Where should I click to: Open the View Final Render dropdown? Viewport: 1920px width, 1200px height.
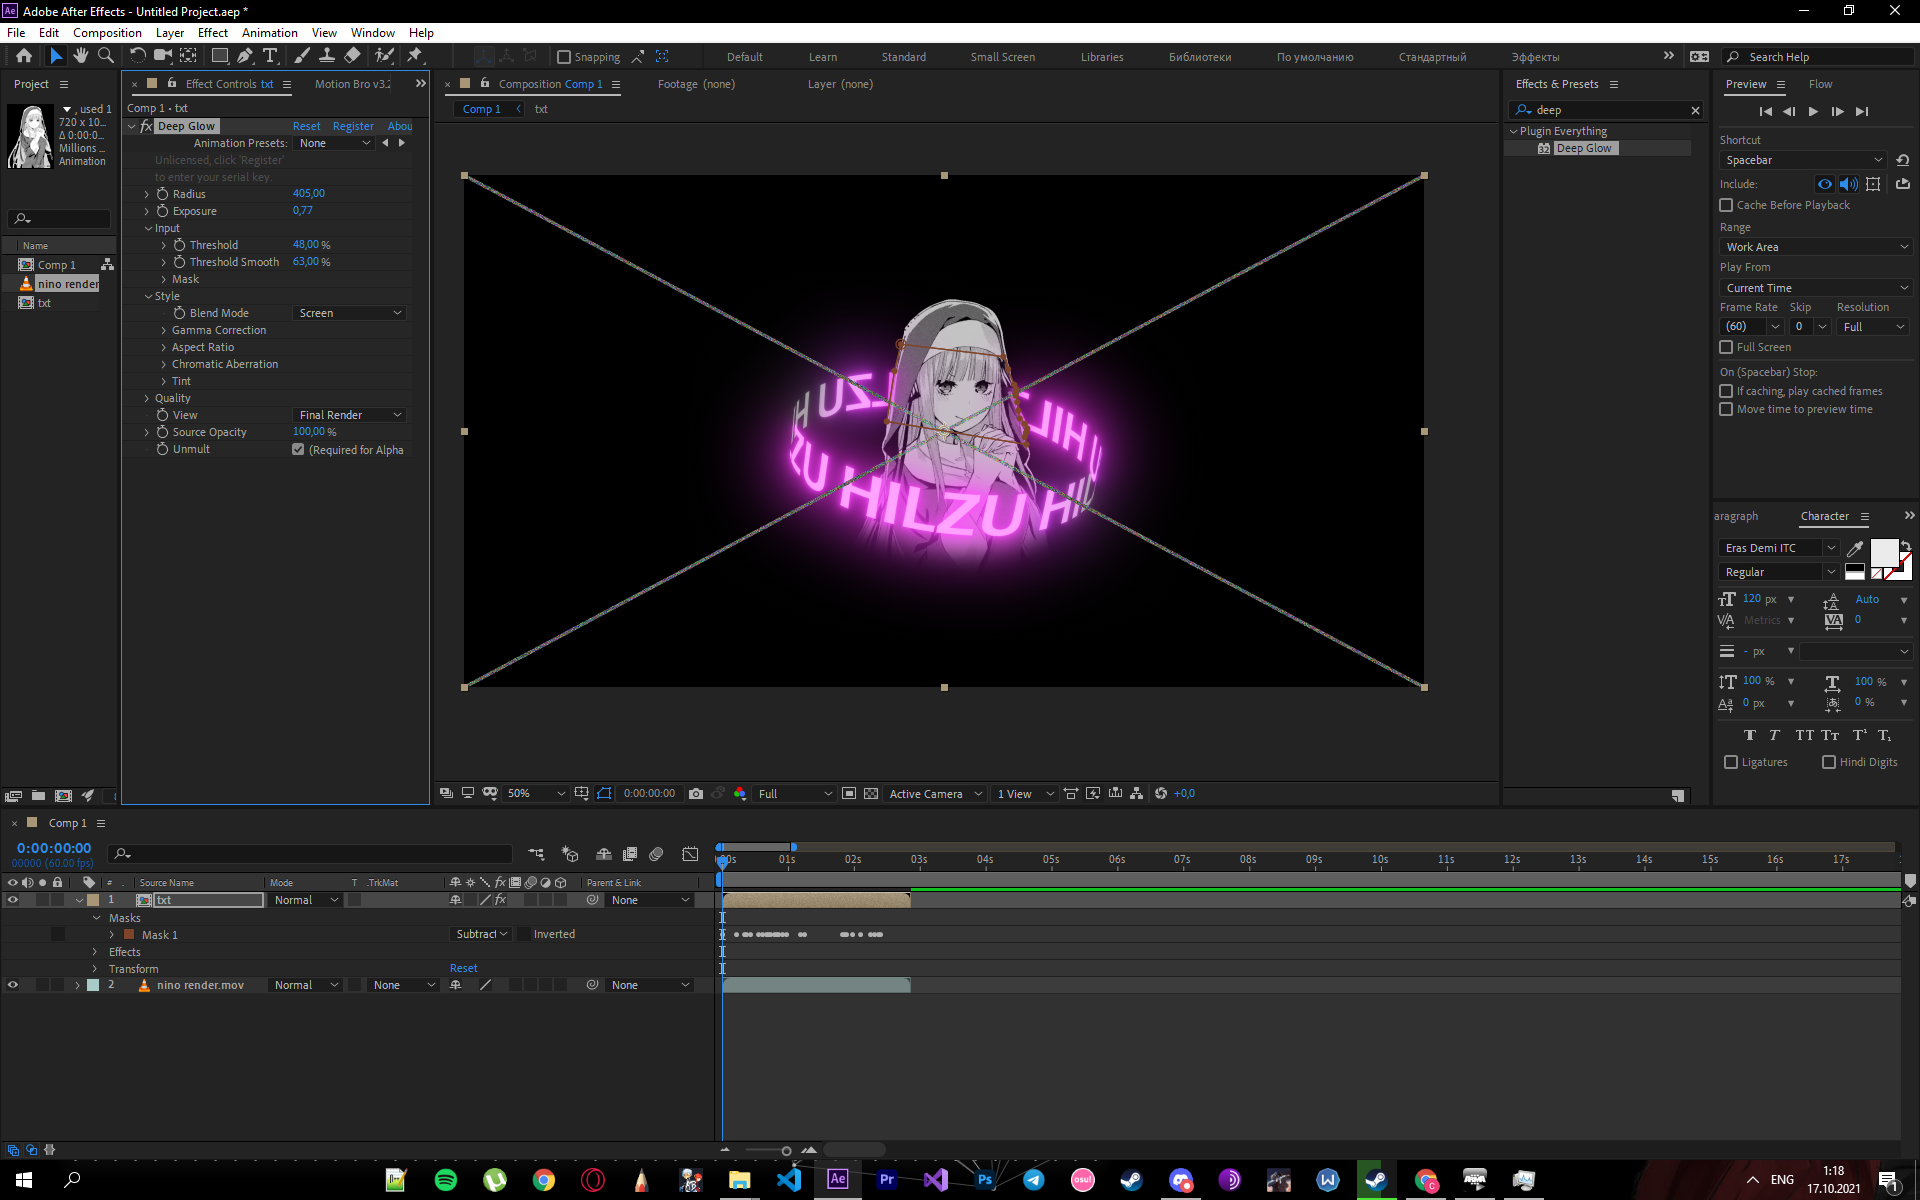click(x=350, y=415)
